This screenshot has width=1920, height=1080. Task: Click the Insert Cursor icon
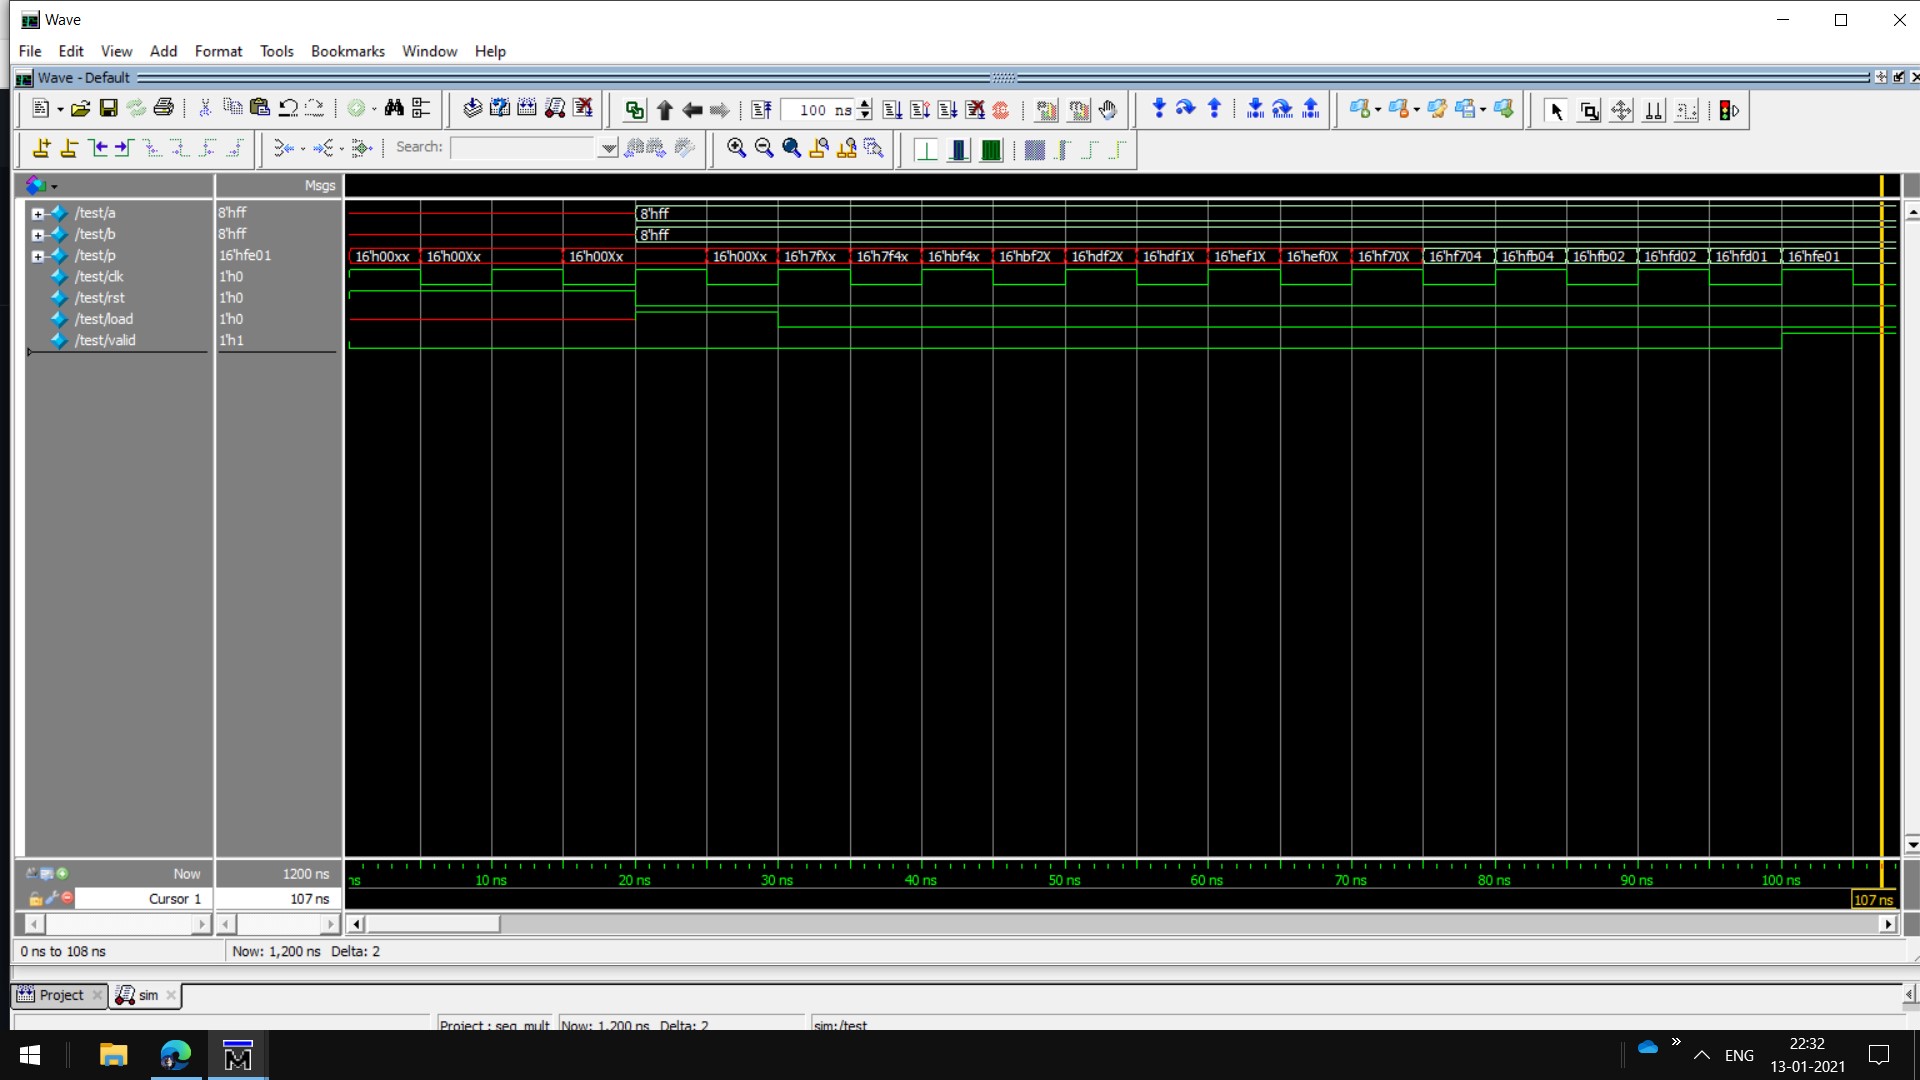(41, 148)
